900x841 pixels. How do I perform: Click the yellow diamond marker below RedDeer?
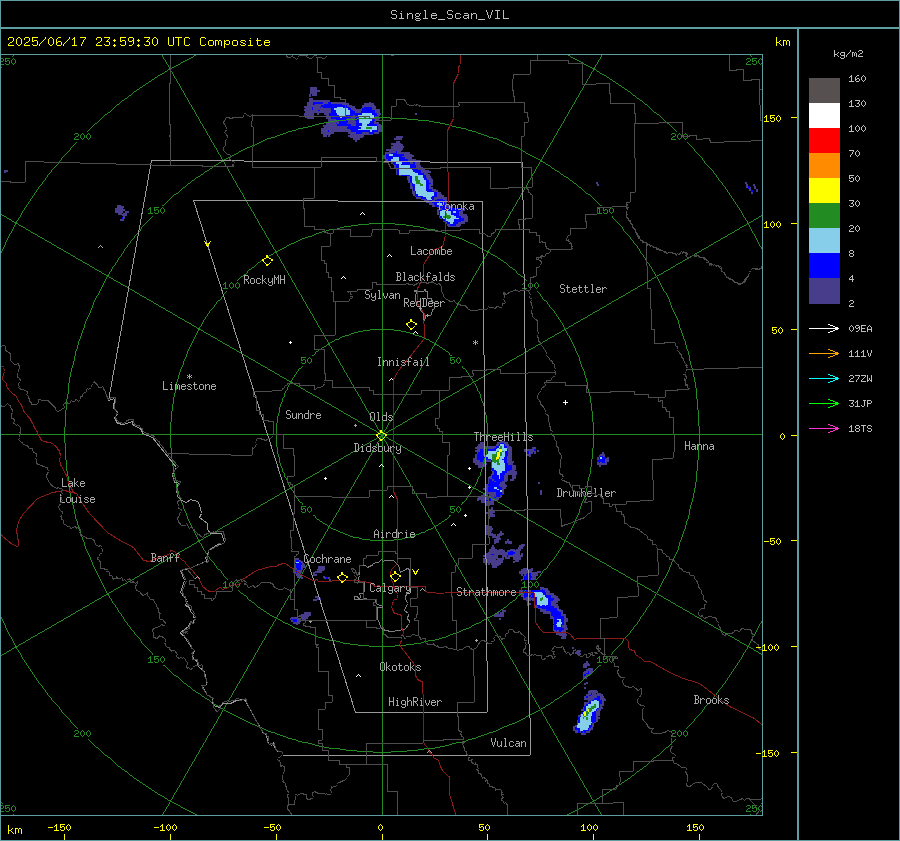tap(412, 325)
